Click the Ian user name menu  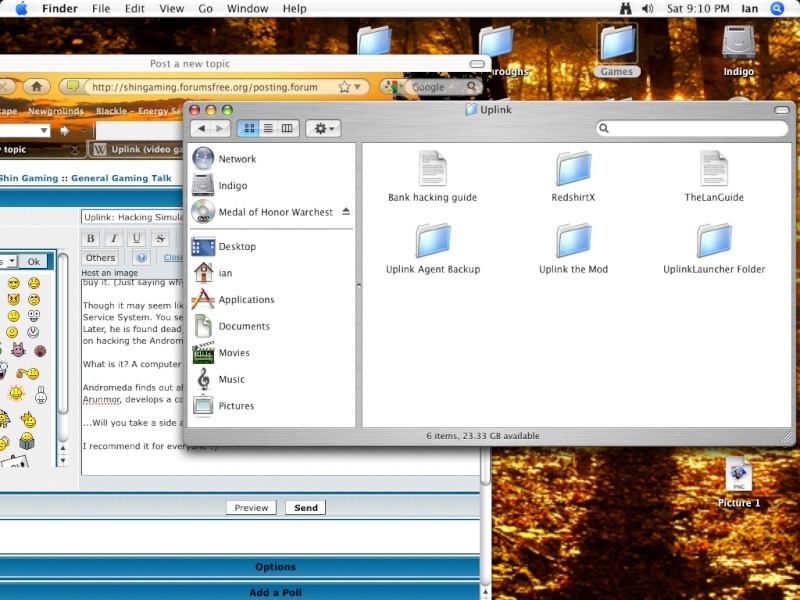coord(749,9)
